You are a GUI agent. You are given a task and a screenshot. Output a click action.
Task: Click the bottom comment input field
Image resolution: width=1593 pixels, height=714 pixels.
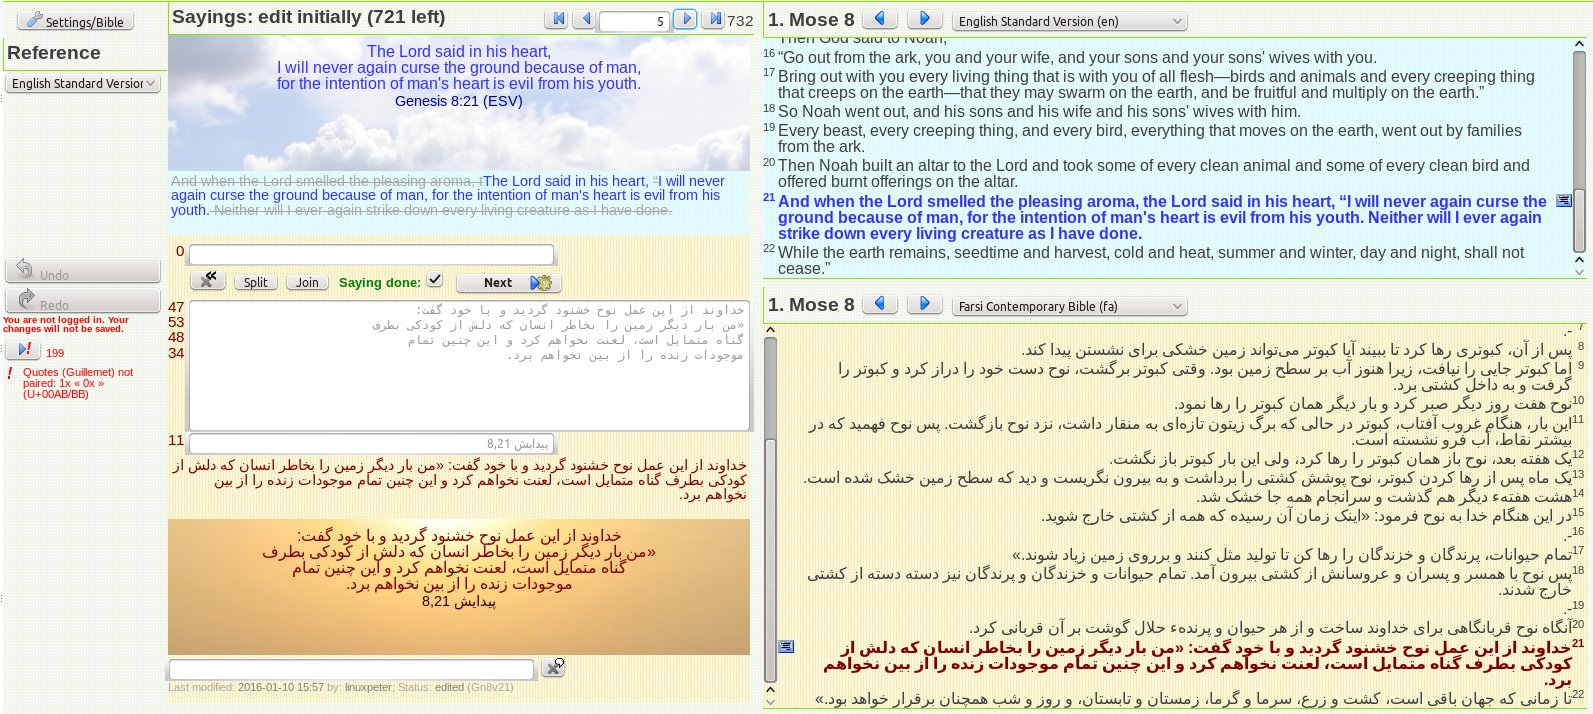(352, 669)
